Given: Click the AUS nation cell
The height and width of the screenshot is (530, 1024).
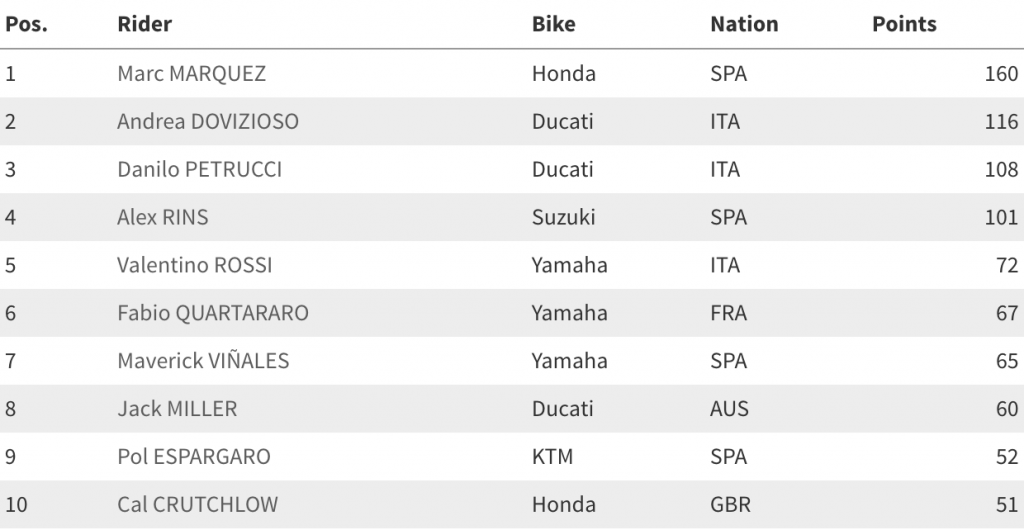Looking at the screenshot, I should tap(729, 410).
